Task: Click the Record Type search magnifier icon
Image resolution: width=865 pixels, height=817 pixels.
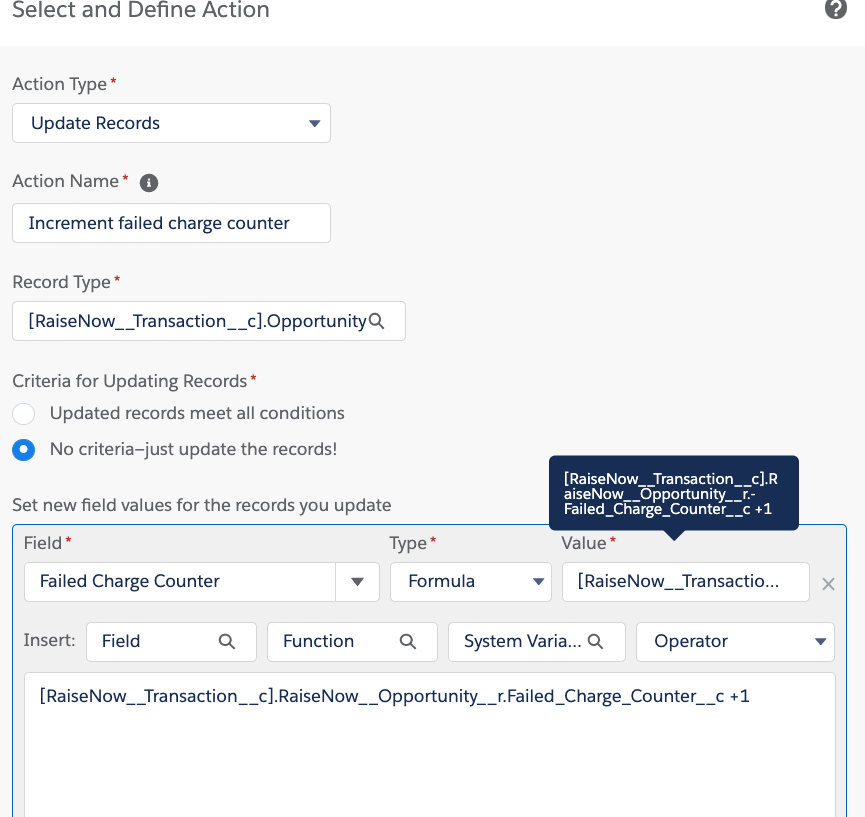Action: pyautogui.click(x=376, y=321)
